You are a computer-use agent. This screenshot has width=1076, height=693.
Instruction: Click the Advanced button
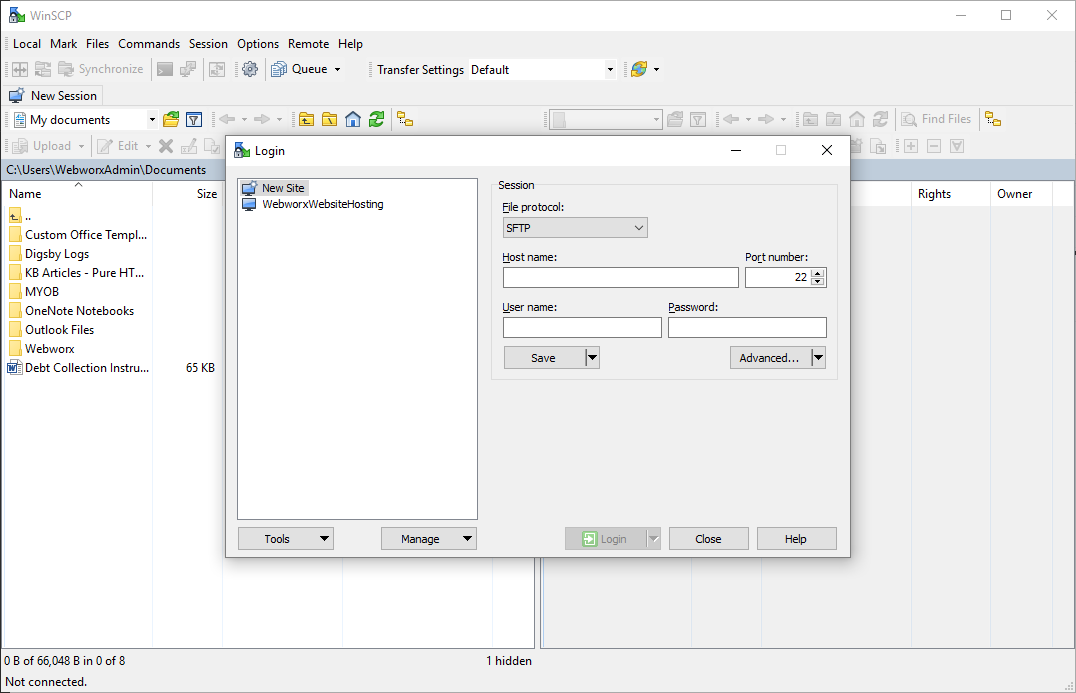pyautogui.click(x=771, y=357)
